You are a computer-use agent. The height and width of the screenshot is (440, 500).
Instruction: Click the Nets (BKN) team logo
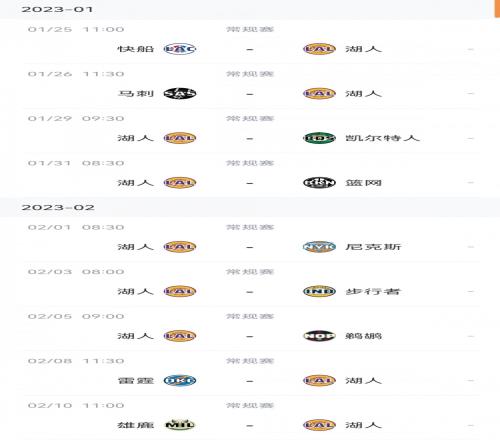pyautogui.click(x=319, y=183)
